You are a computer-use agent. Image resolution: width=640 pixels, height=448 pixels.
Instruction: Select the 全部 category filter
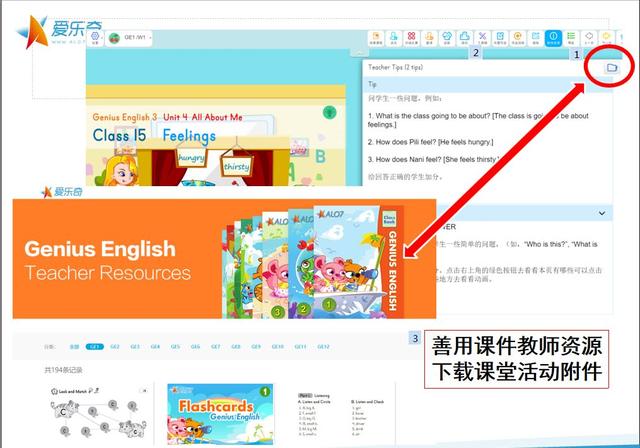click(74, 346)
